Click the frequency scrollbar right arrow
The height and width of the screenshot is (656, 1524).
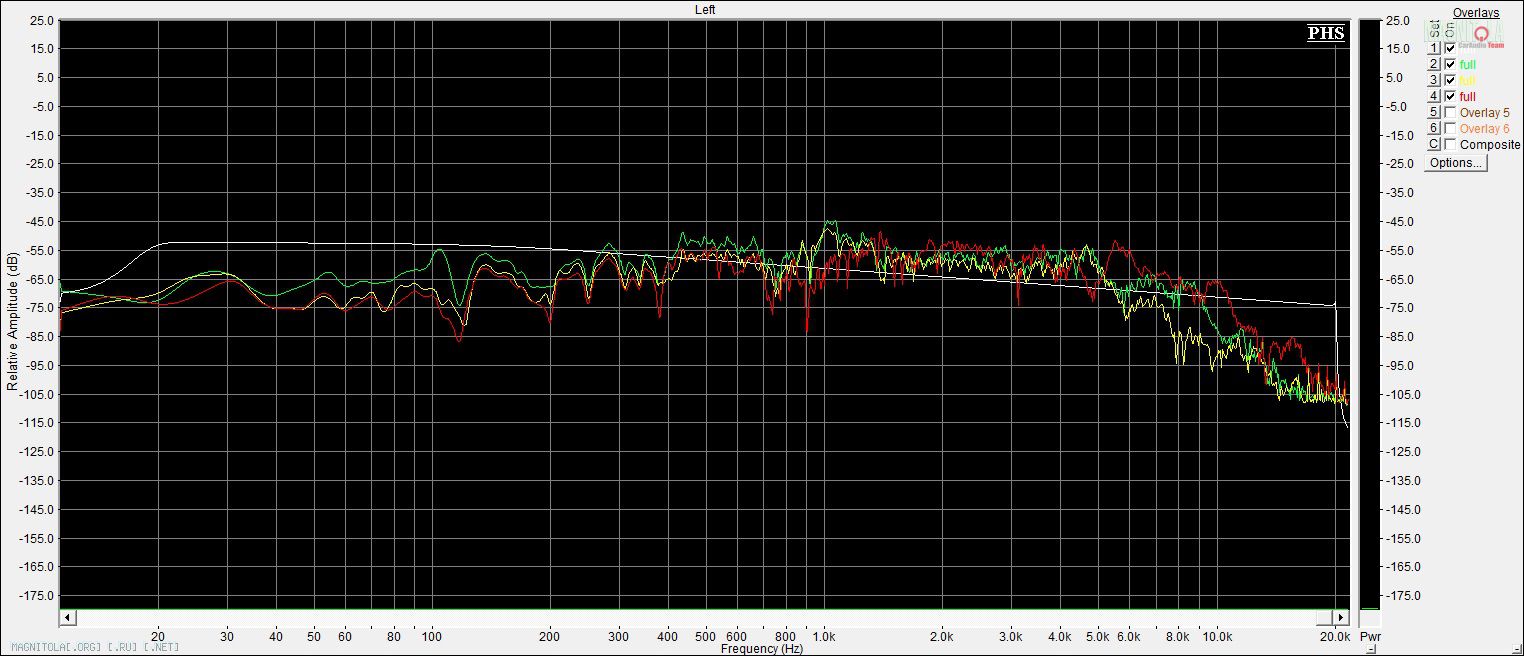coord(1340,617)
